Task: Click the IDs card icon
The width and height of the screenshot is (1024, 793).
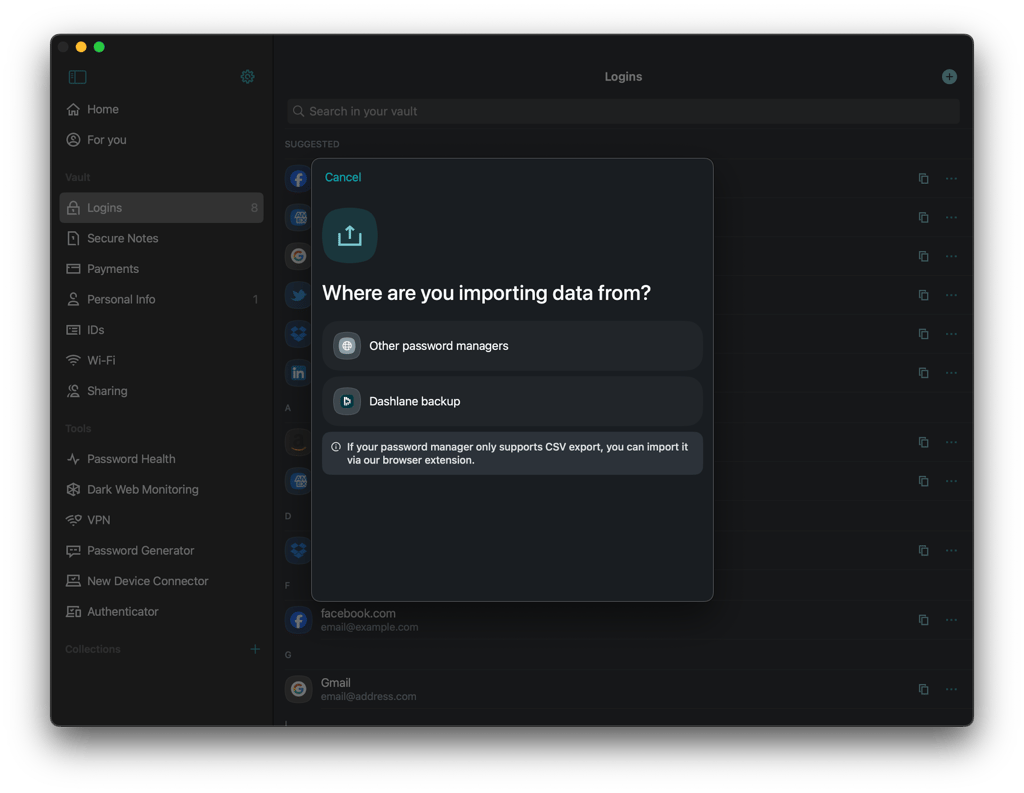Action: coord(73,330)
